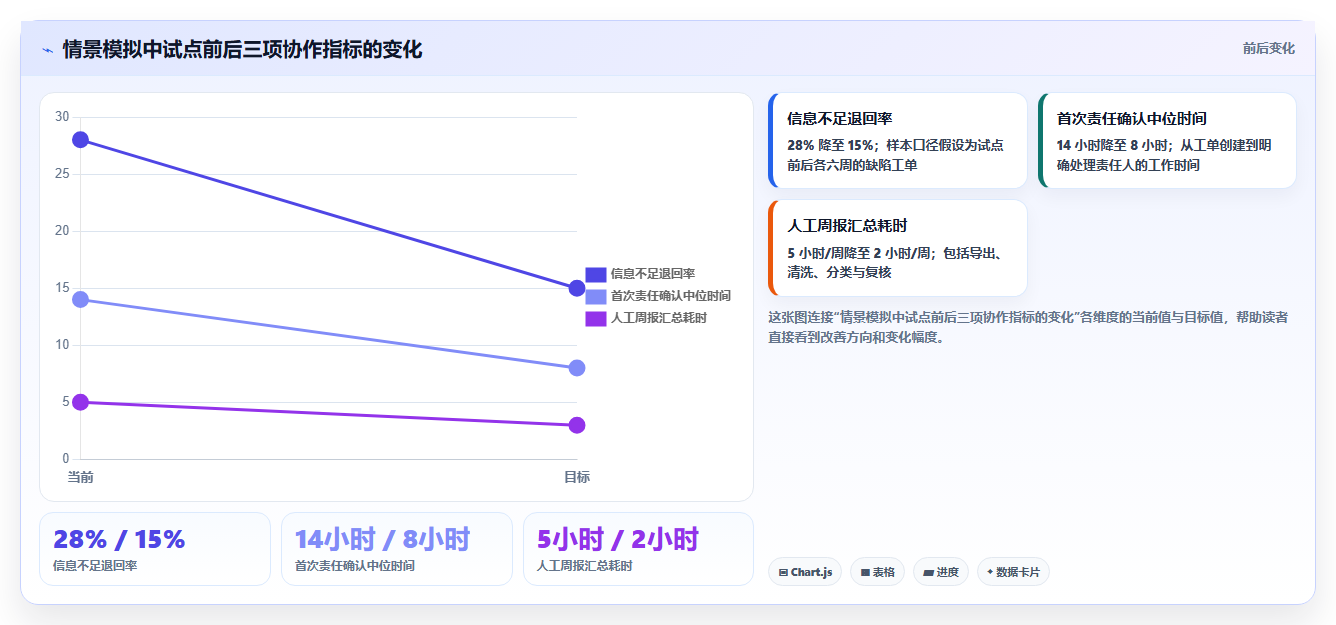
Task: Click the y-axis value 25
Action: [62, 174]
